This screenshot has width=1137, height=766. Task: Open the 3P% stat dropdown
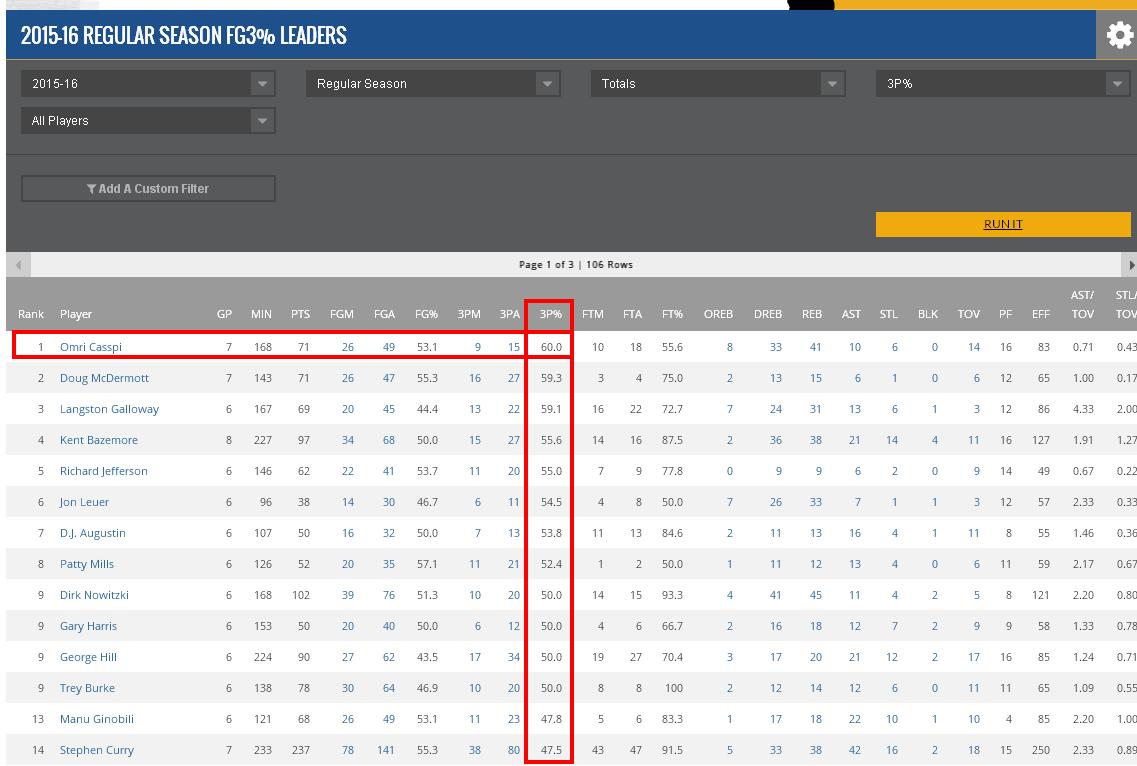point(1003,84)
